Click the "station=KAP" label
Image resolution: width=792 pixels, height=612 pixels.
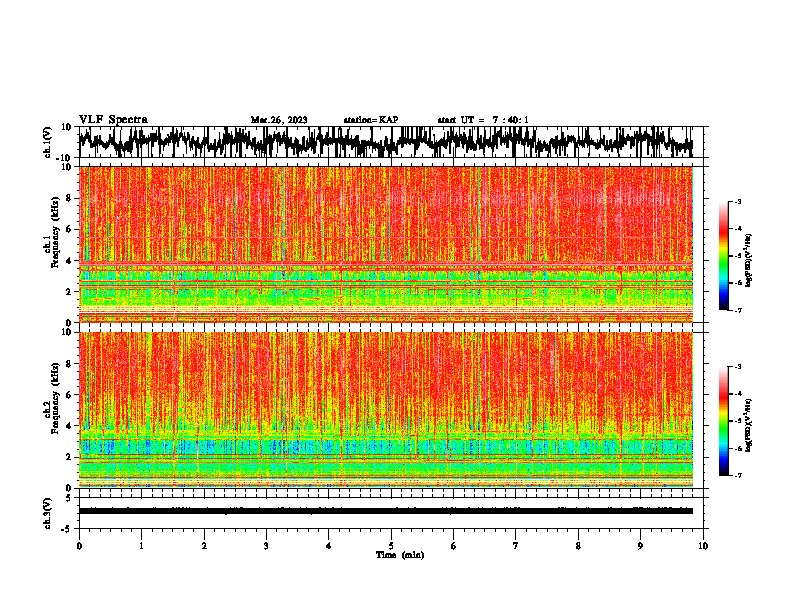click(x=371, y=120)
